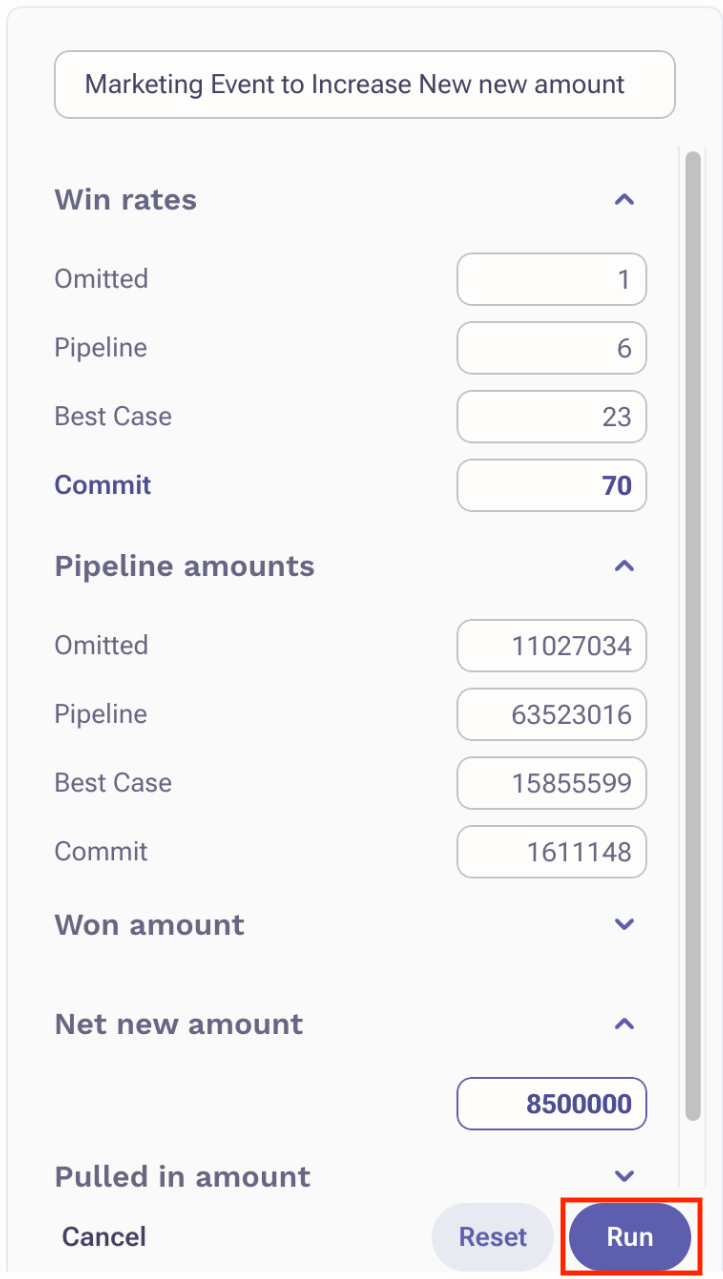723x1279 pixels.
Task: Select the Net new amount value 8500000
Action: [551, 1104]
